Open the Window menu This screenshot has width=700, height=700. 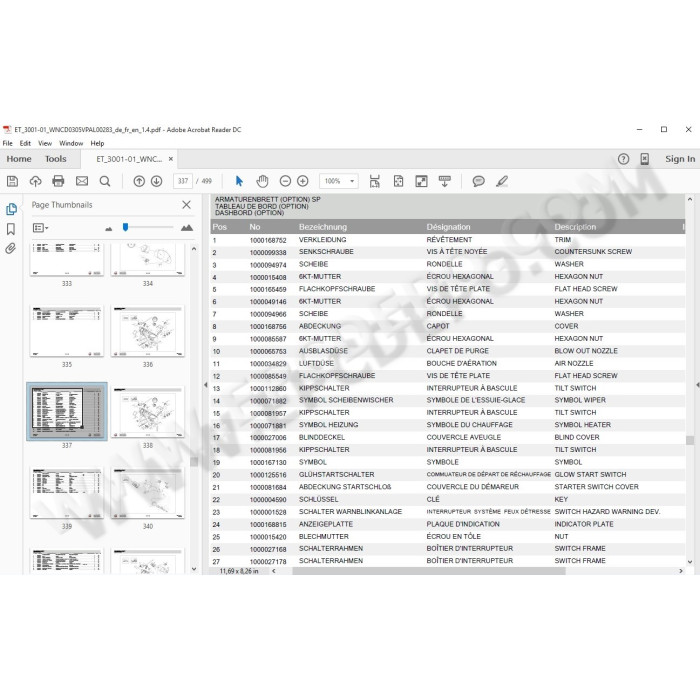(70, 143)
